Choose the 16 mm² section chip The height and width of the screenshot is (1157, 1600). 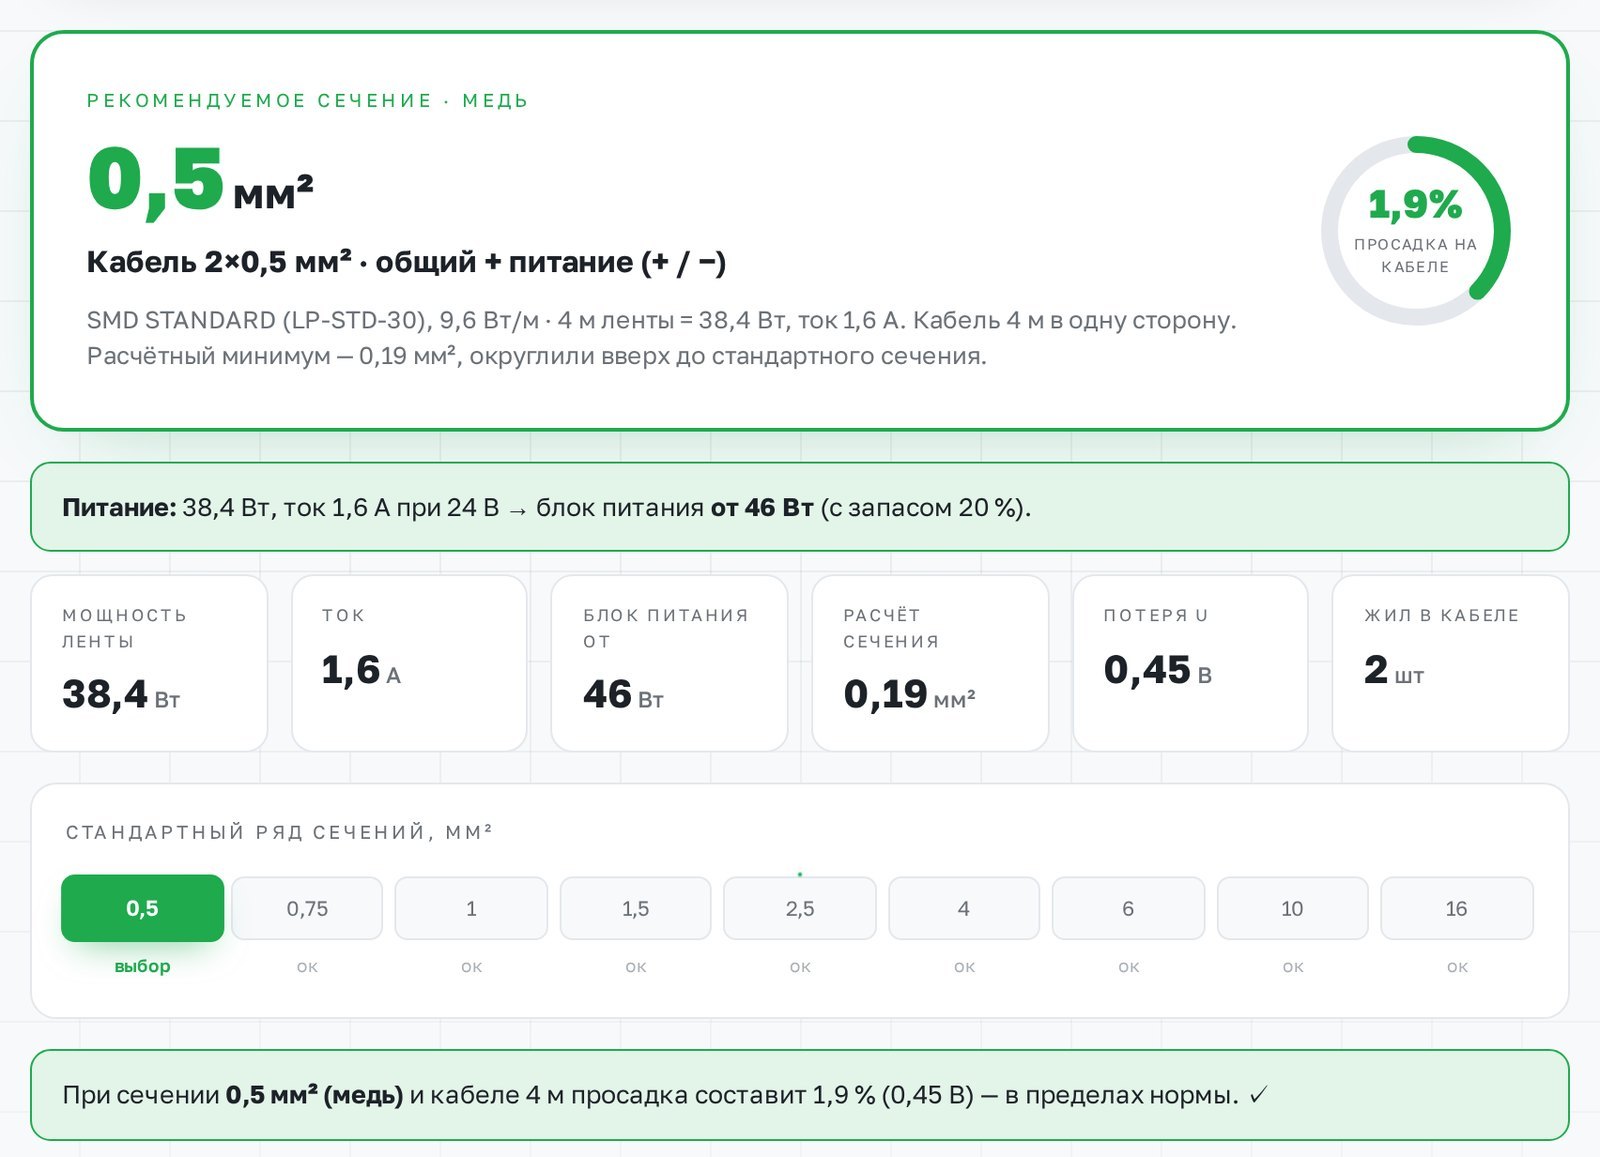pos(1456,908)
